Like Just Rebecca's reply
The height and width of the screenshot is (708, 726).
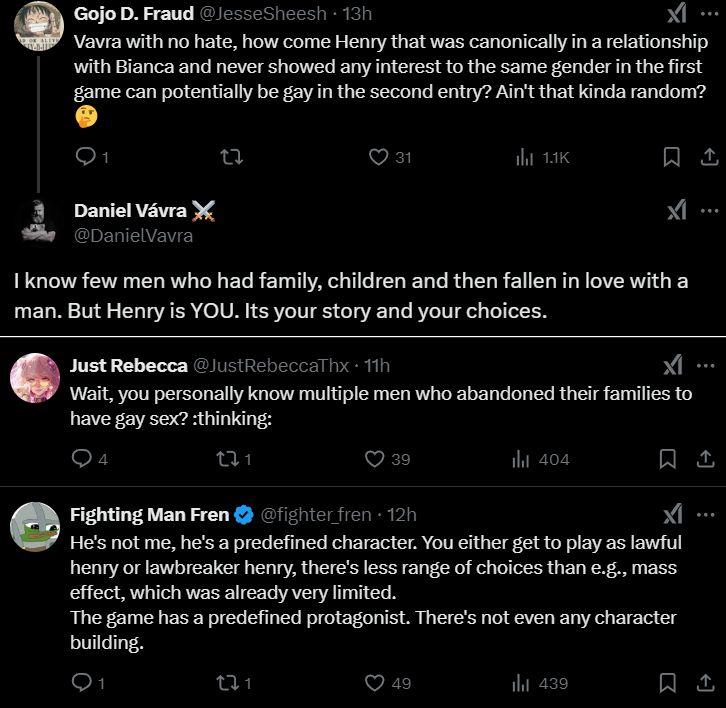click(374, 459)
